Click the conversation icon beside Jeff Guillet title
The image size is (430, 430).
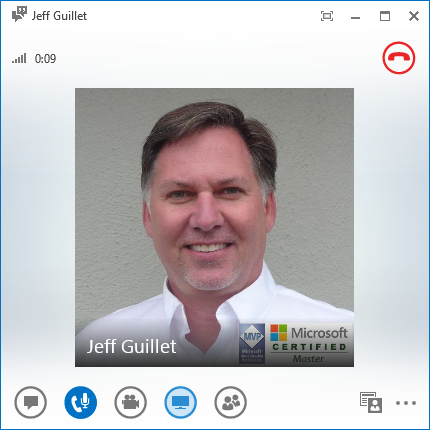click(x=19, y=14)
